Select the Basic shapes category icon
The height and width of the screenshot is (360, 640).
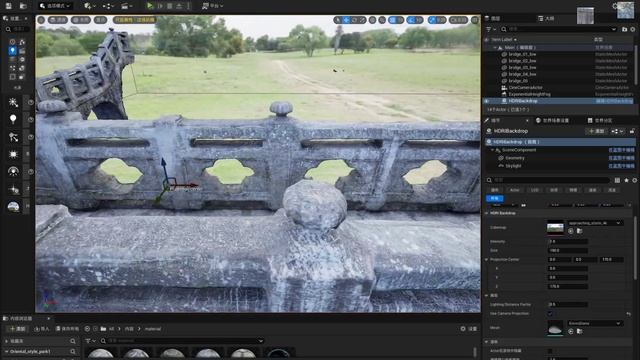[22, 42]
